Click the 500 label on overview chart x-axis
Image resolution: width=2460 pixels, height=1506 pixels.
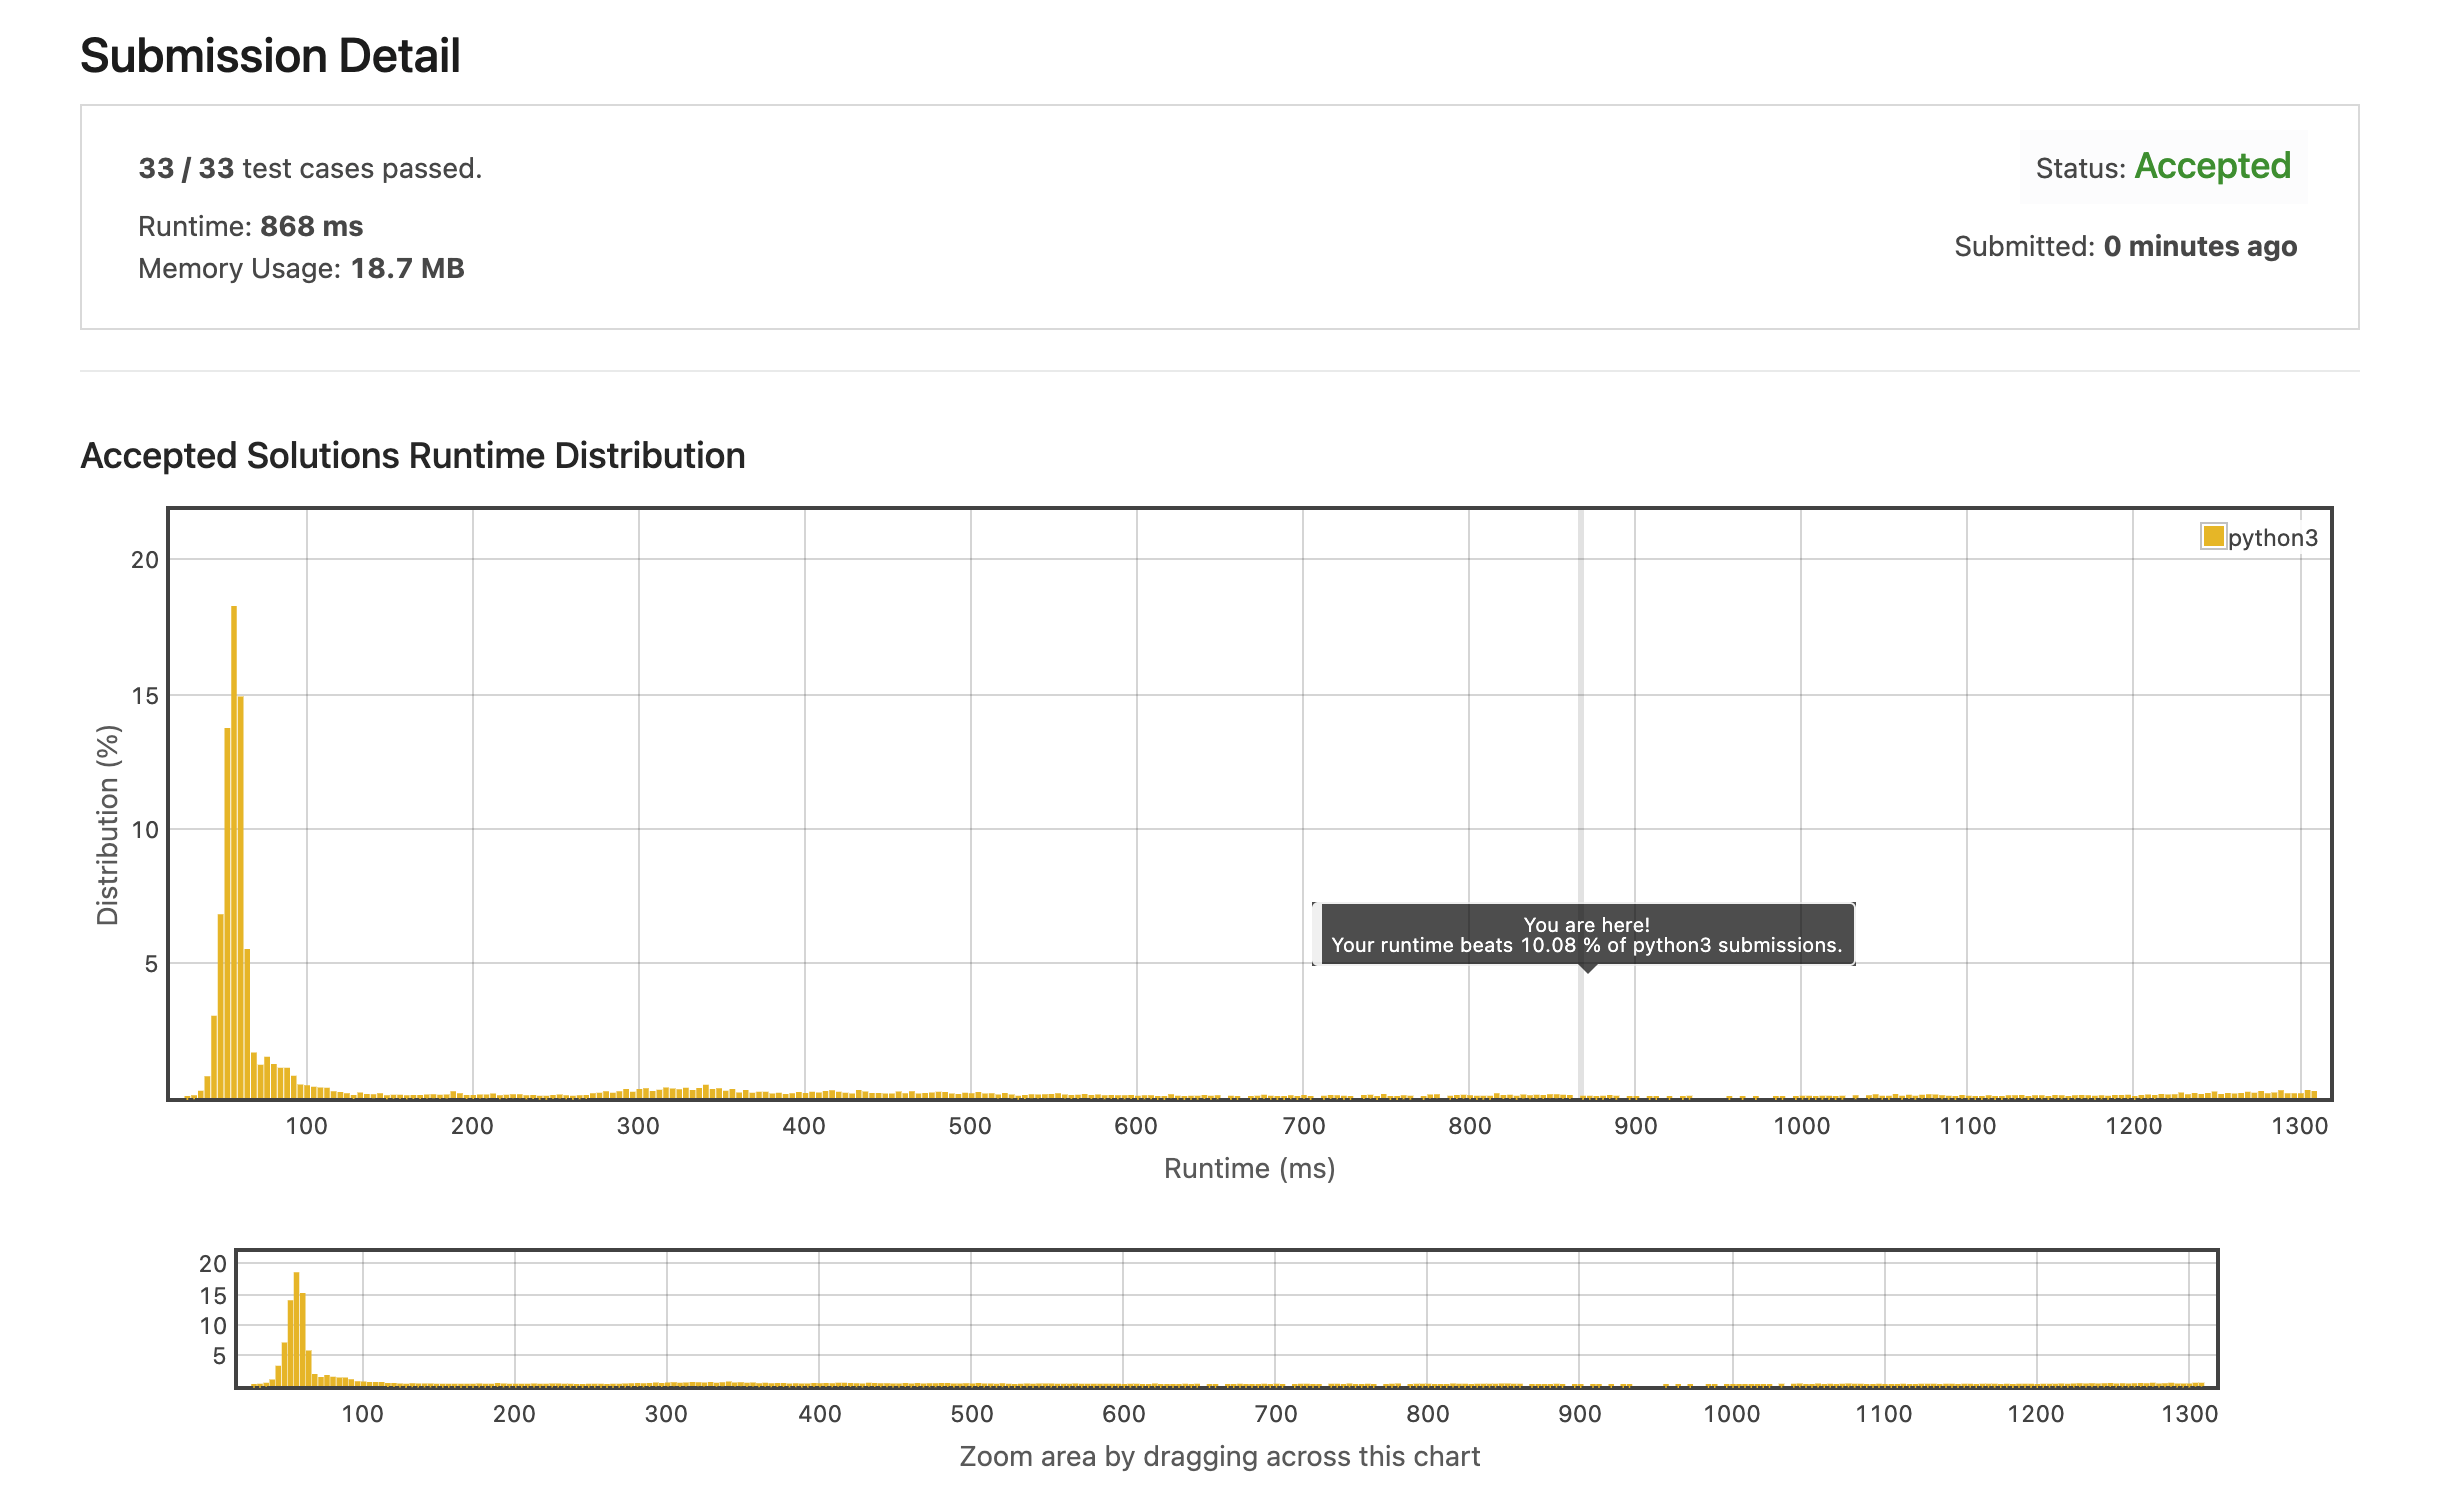(971, 1414)
